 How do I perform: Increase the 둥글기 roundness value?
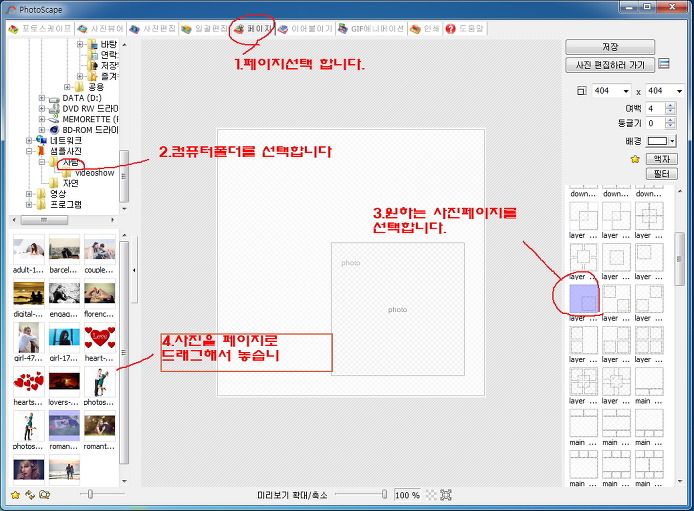click(671, 120)
